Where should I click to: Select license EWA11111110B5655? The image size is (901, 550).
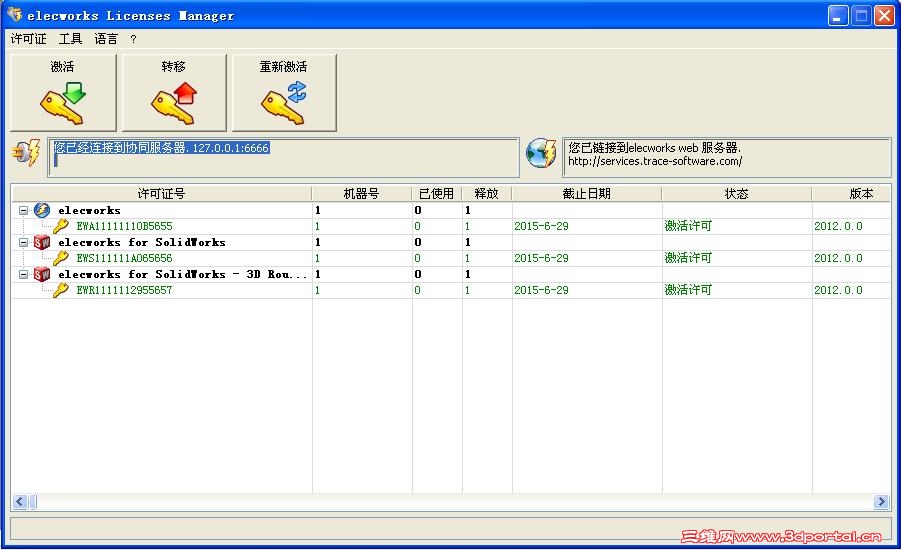124,226
